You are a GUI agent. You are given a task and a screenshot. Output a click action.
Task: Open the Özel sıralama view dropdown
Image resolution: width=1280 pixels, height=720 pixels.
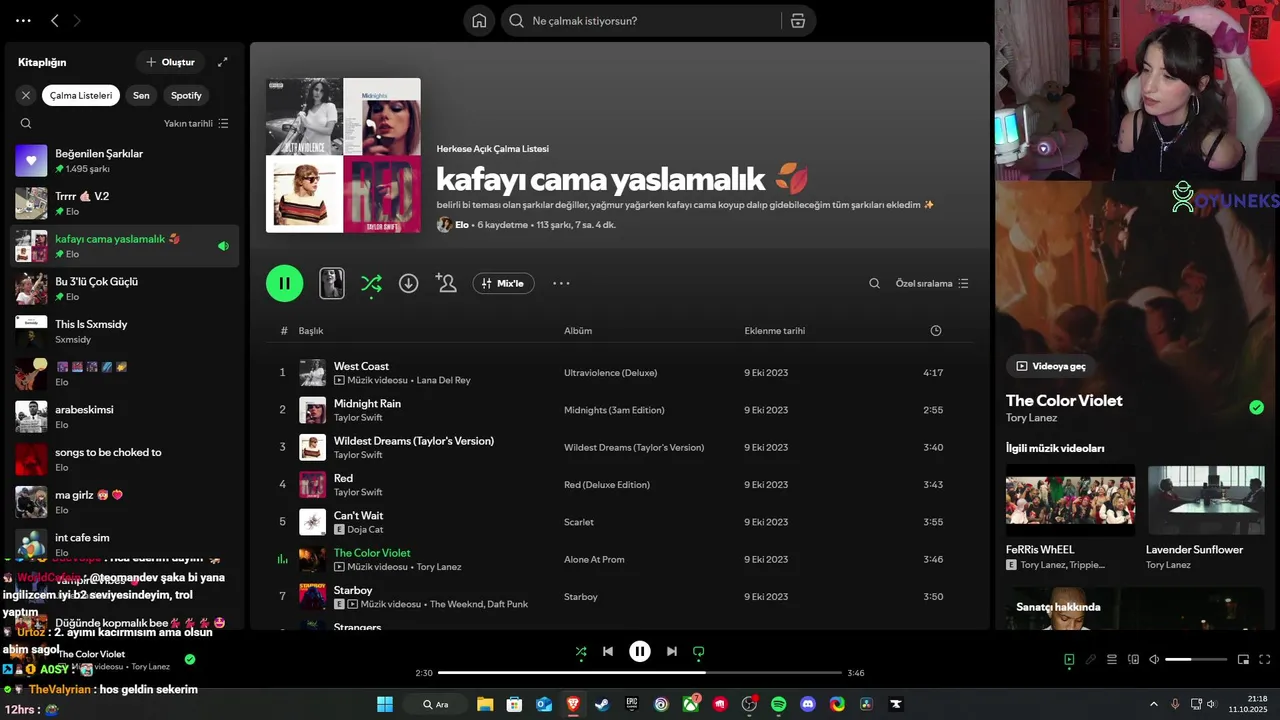(x=932, y=283)
